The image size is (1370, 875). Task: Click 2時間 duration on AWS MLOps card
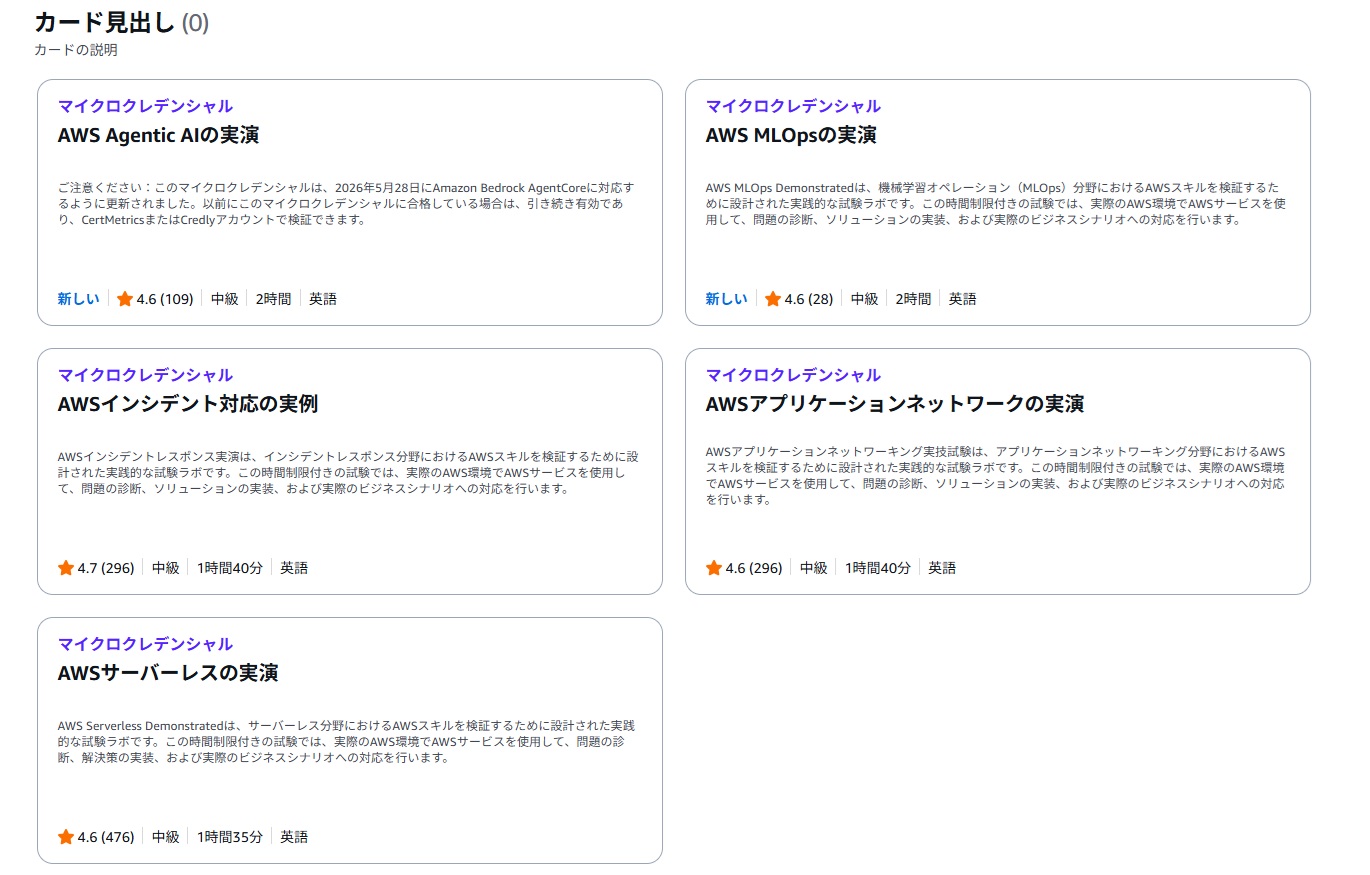tap(914, 299)
